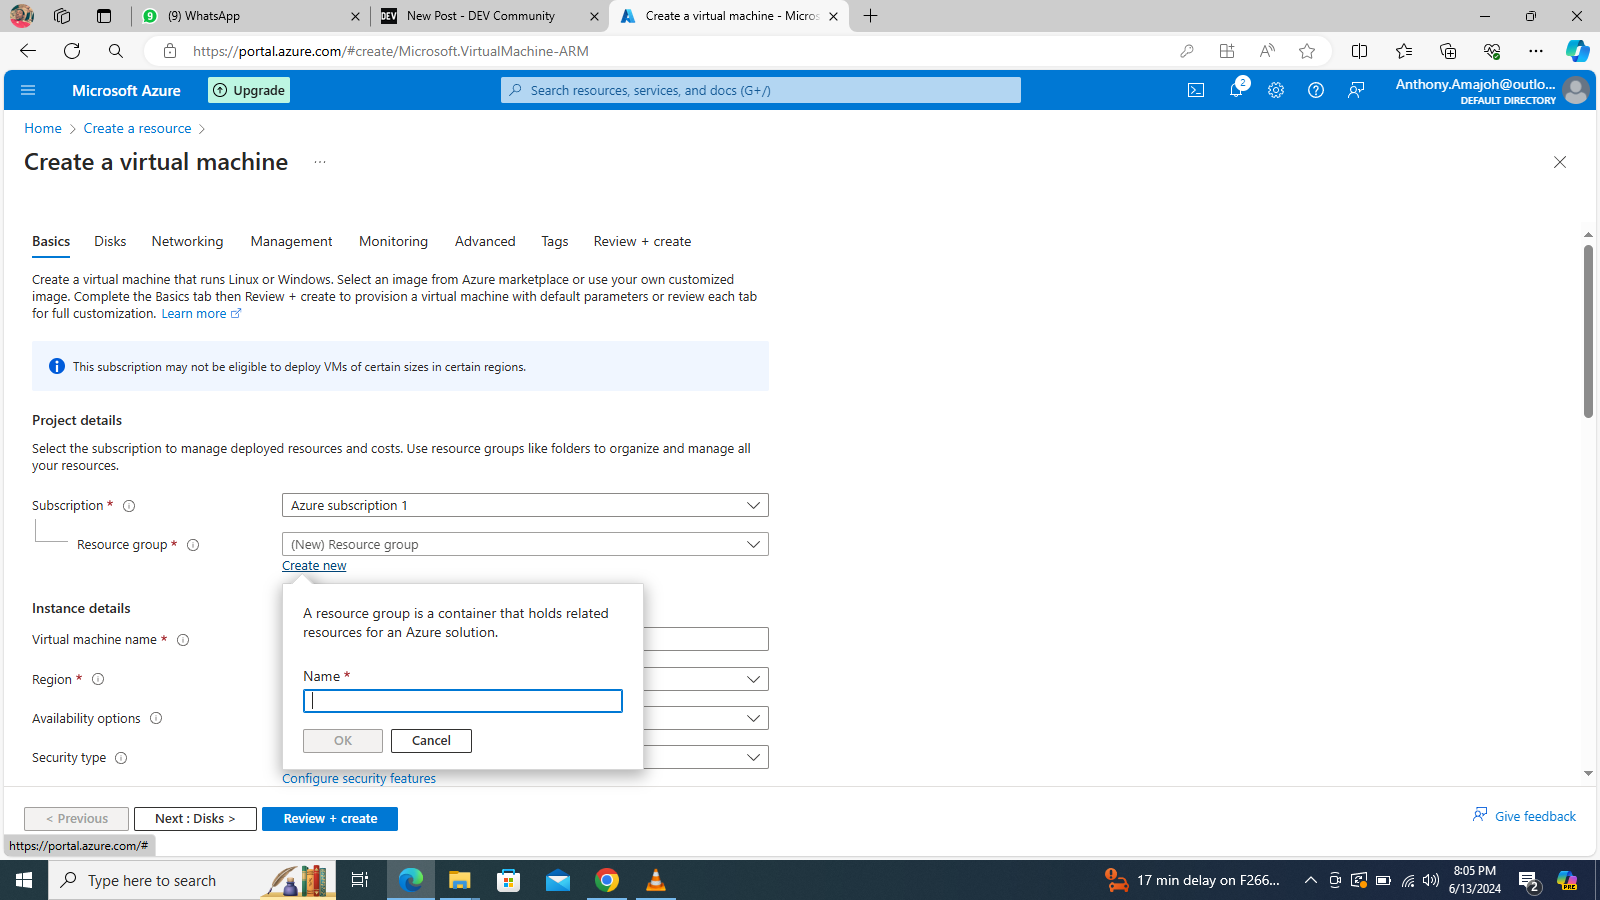The width and height of the screenshot is (1600, 900).
Task: Show info tooltip for Resource group
Action: pyautogui.click(x=193, y=545)
